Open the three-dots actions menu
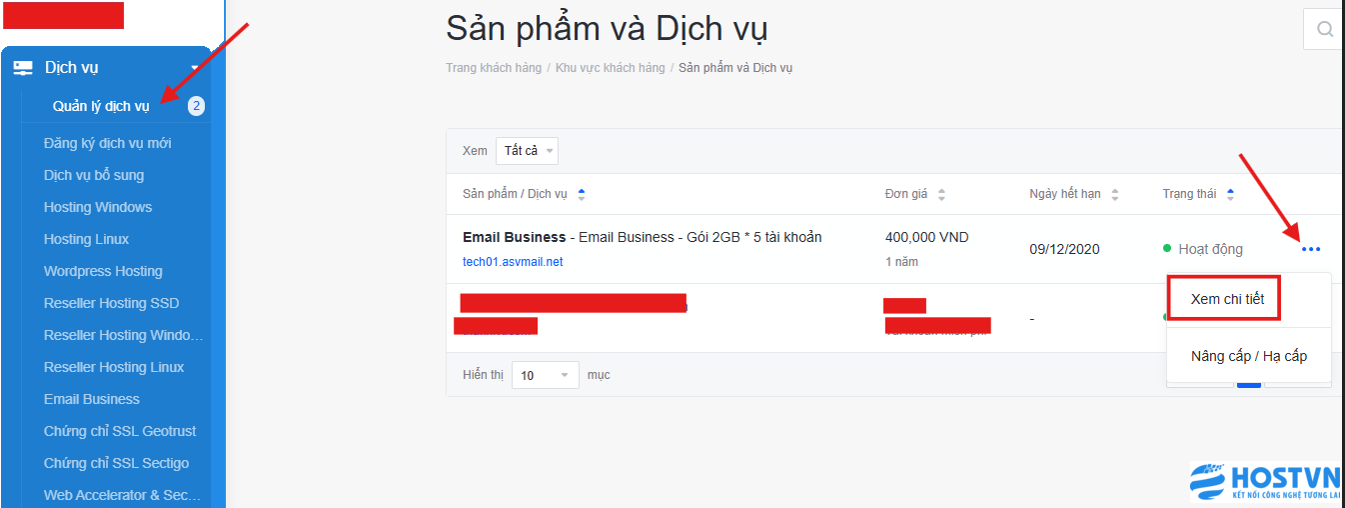Image resolution: width=1345 pixels, height=508 pixels. pos(1311,249)
